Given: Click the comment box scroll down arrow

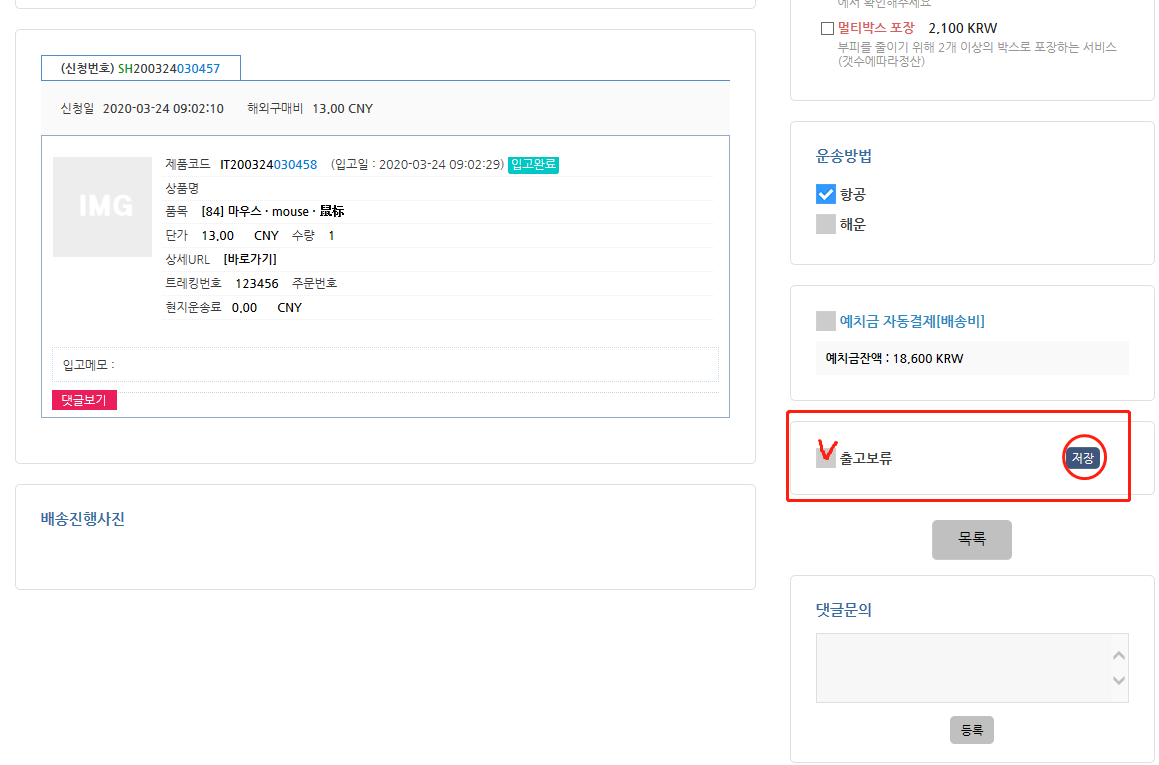Looking at the screenshot, I should pyautogui.click(x=1119, y=680).
